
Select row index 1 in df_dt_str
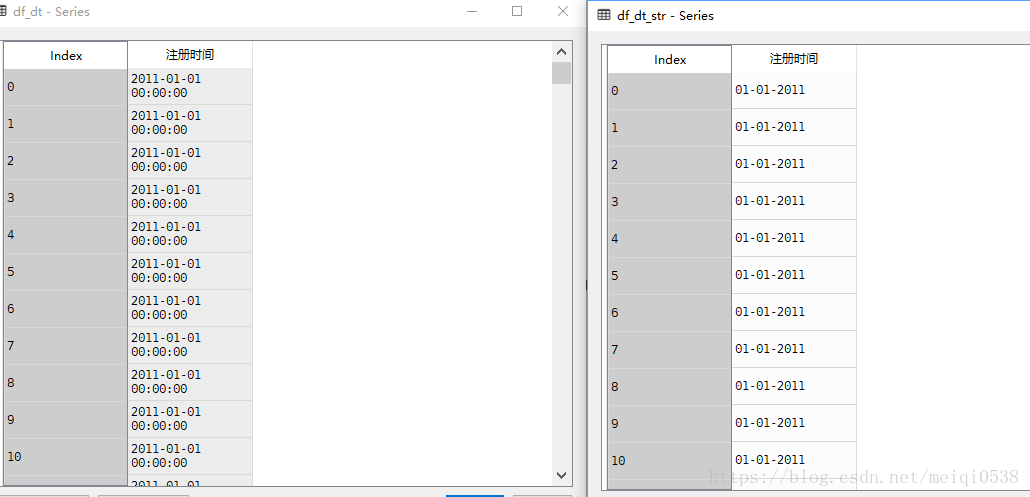click(x=670, y=127)
